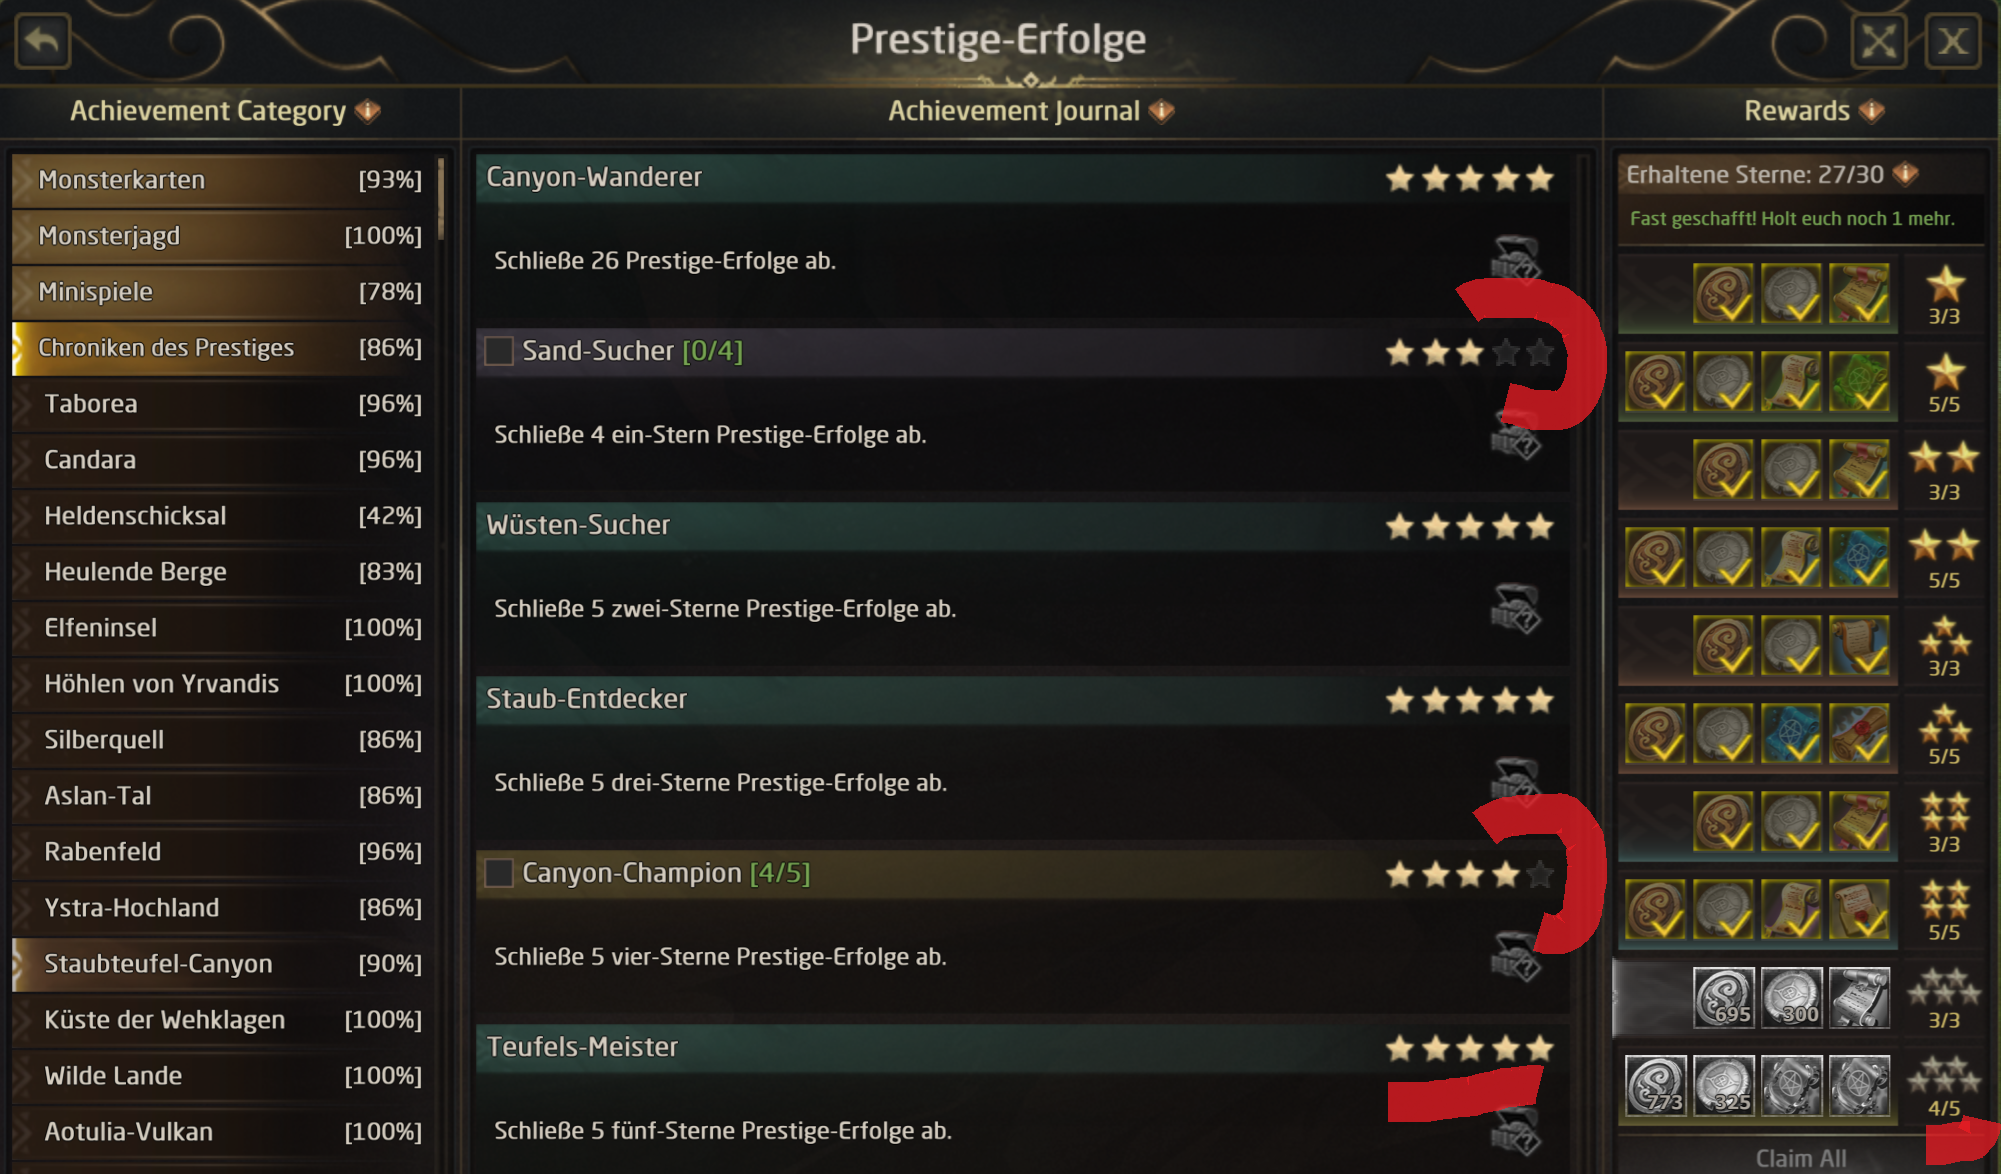Tick the Canyon-Champion checkbox
Viewport: 2001px width, 1174px height.
[499, 873]
